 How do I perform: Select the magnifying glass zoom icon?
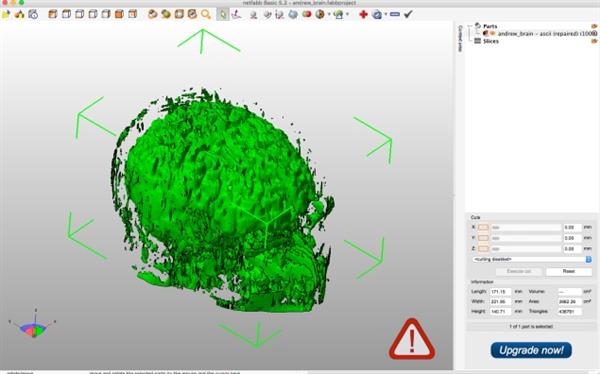(206, 15)
